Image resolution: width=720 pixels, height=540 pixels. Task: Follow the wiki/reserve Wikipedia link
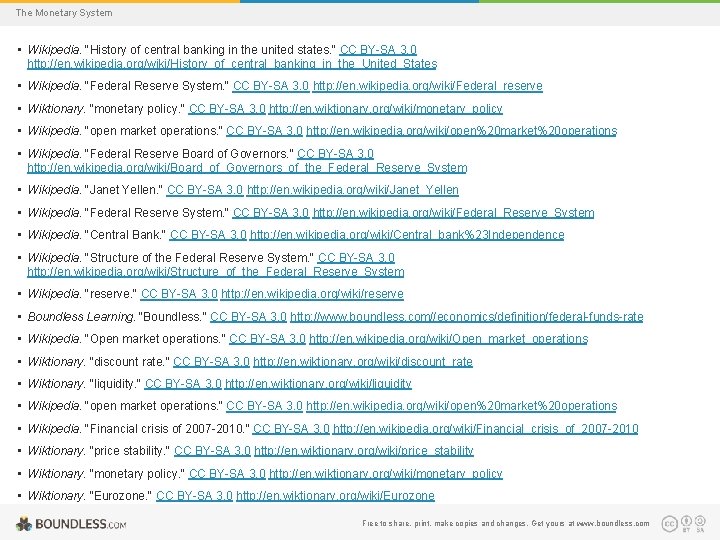click(312, 293)
